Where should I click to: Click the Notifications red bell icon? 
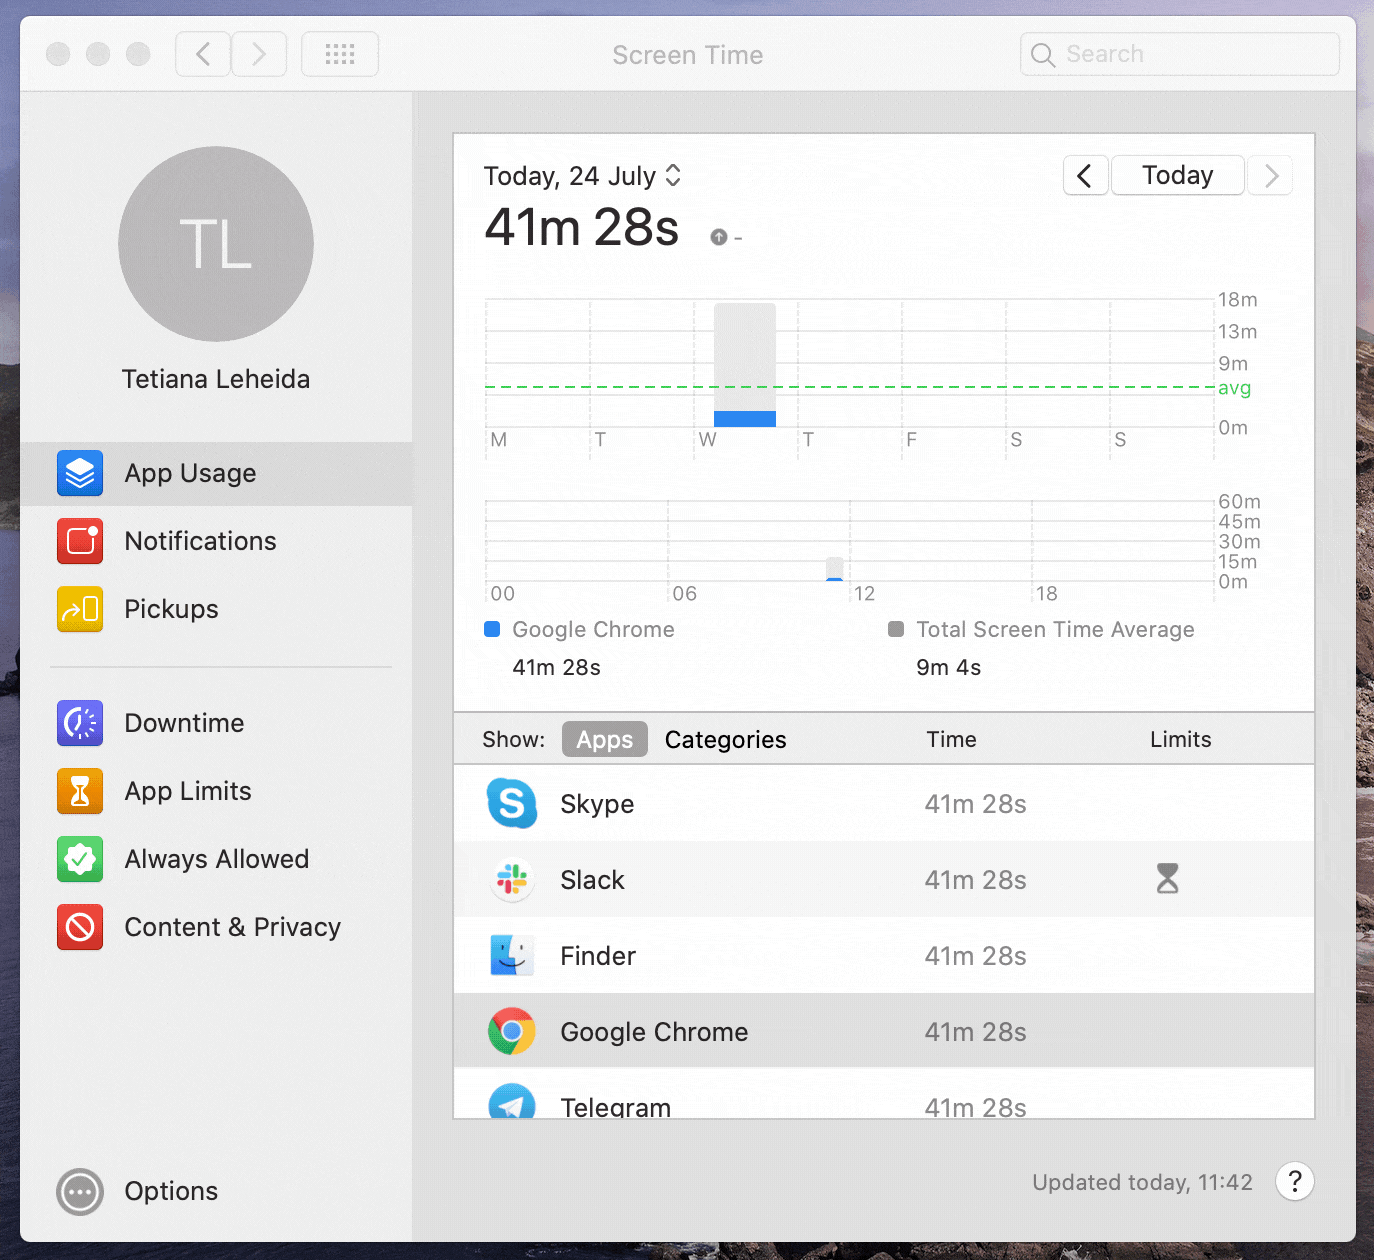(x=80, y=541)
